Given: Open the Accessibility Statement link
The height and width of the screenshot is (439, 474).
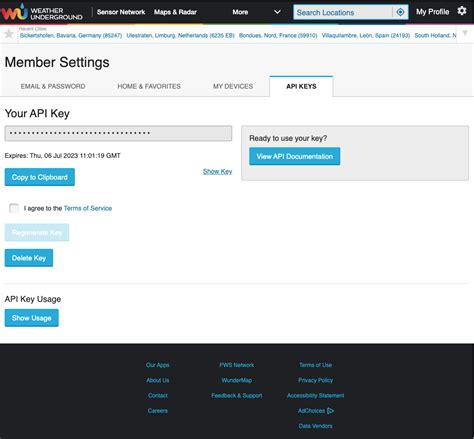Looking at the screenshot, I should pos(315,396).
